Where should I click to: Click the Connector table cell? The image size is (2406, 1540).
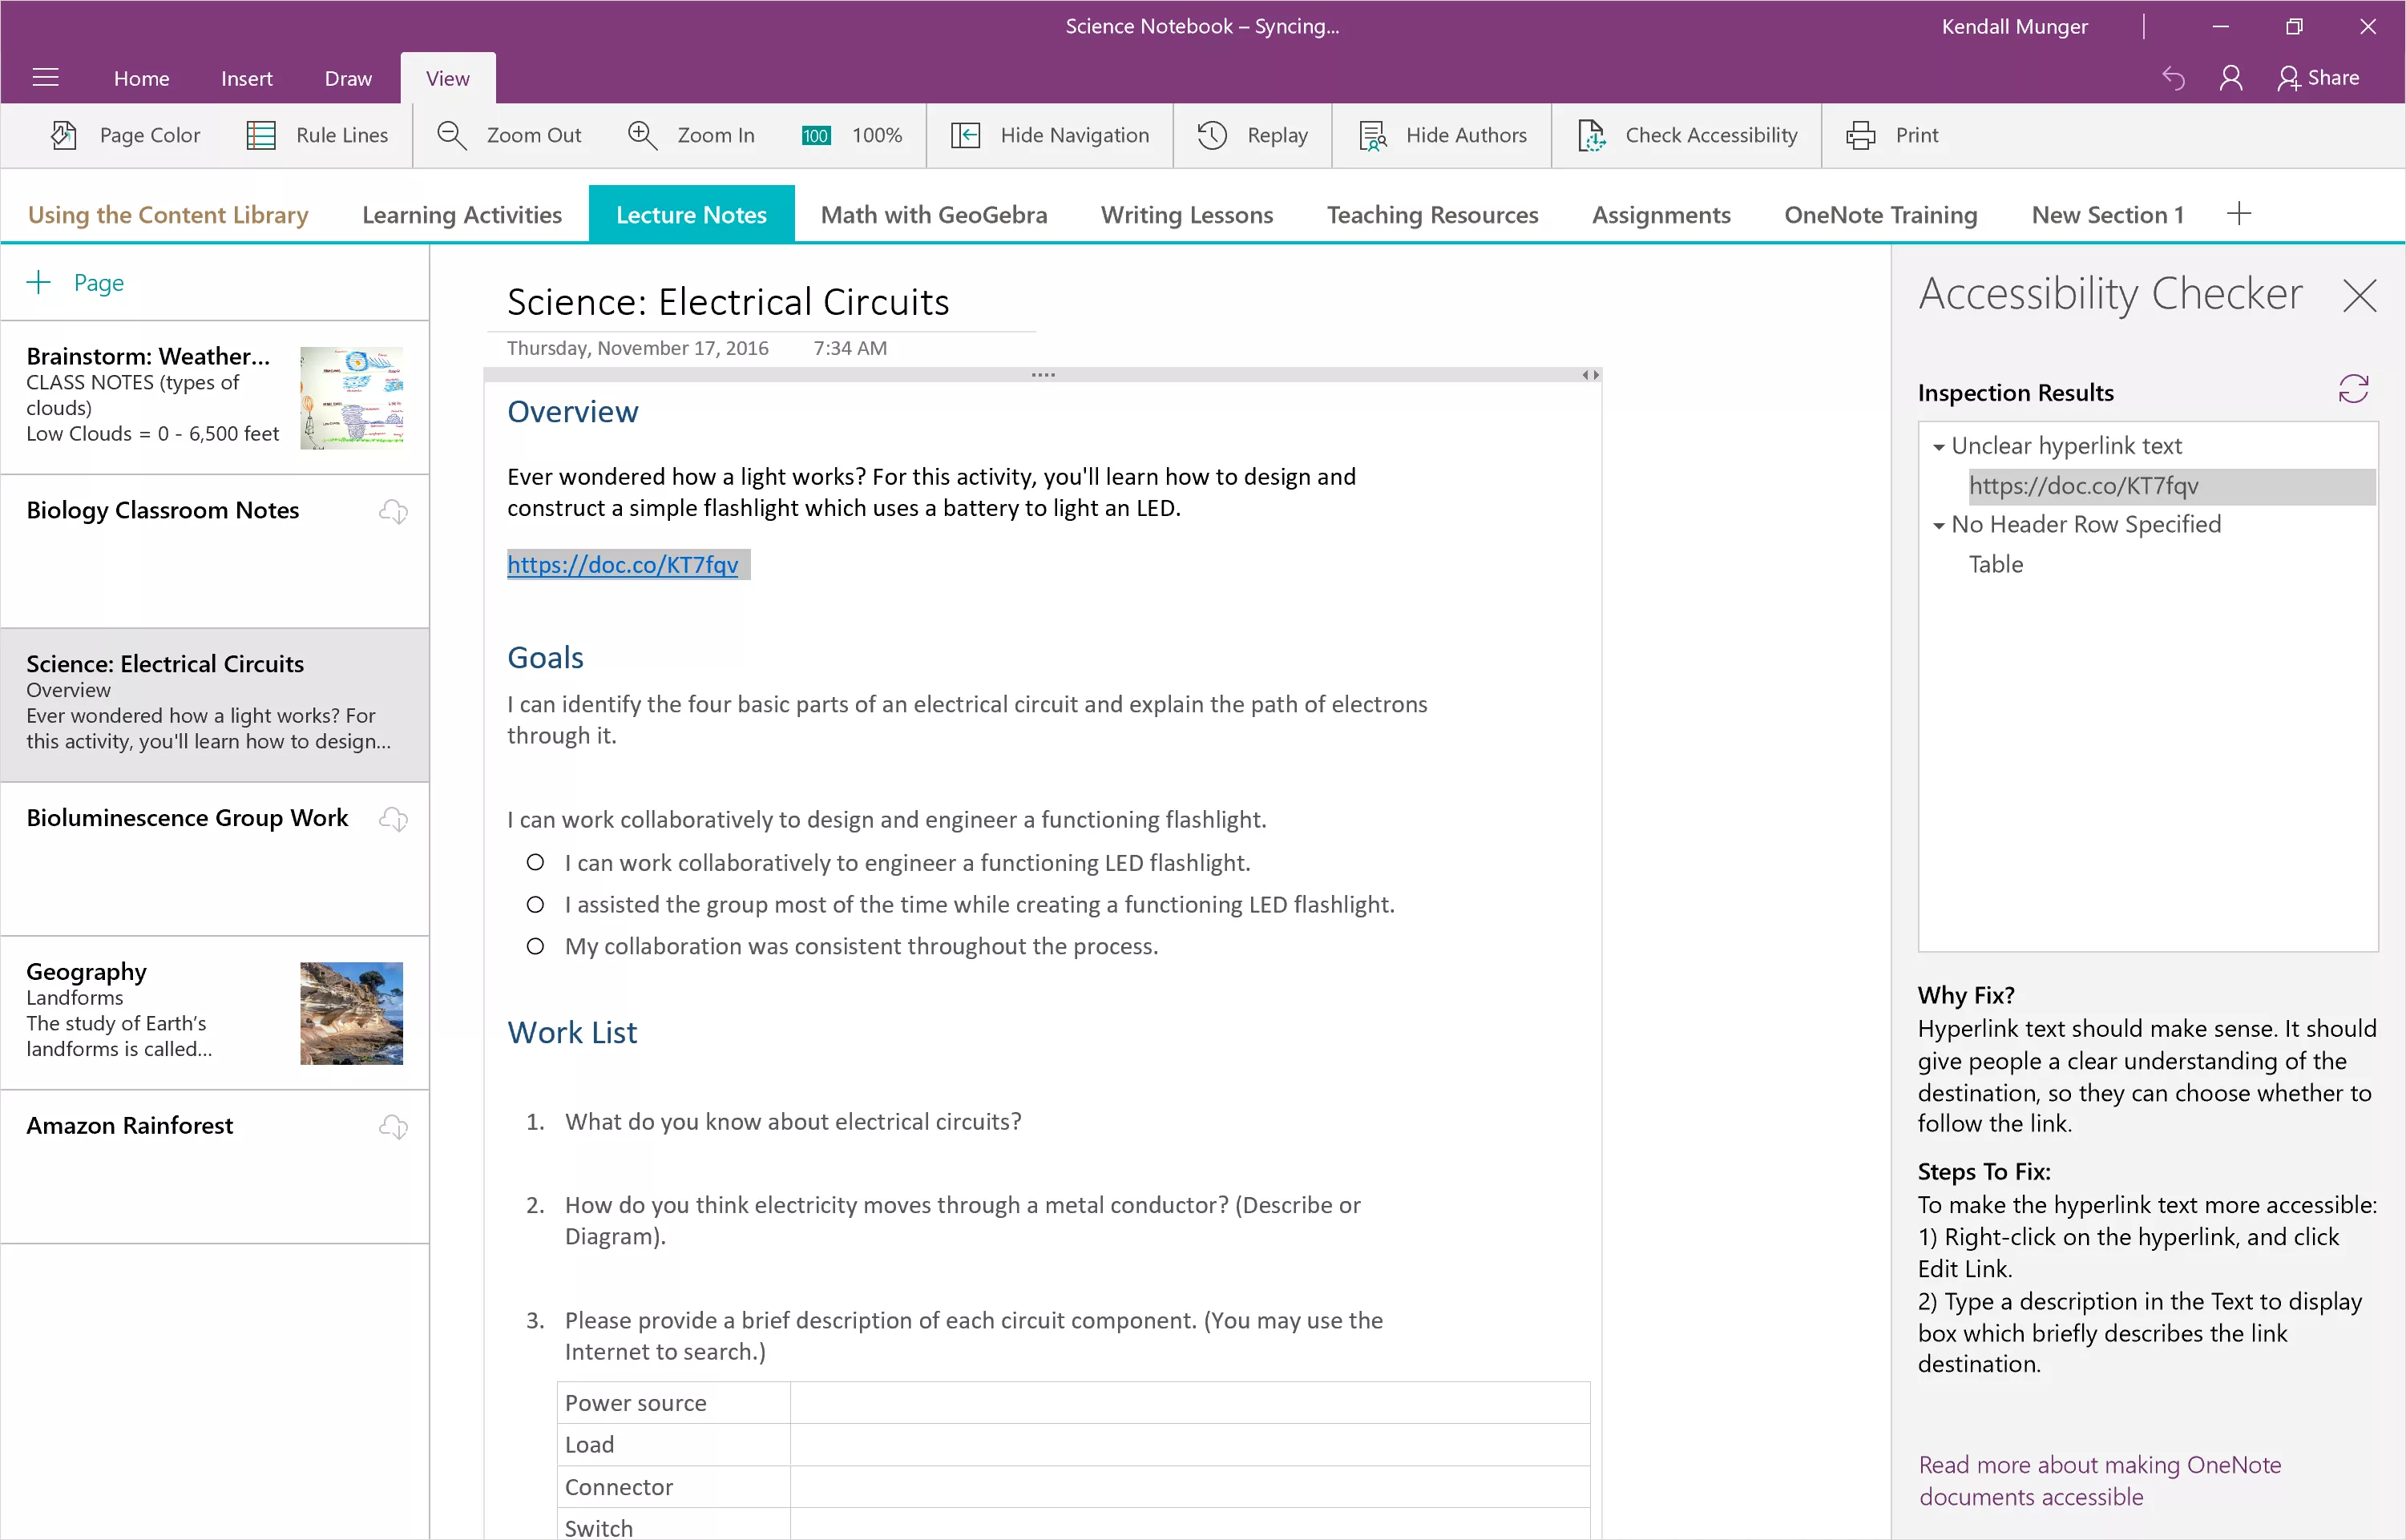[673, 1487]
